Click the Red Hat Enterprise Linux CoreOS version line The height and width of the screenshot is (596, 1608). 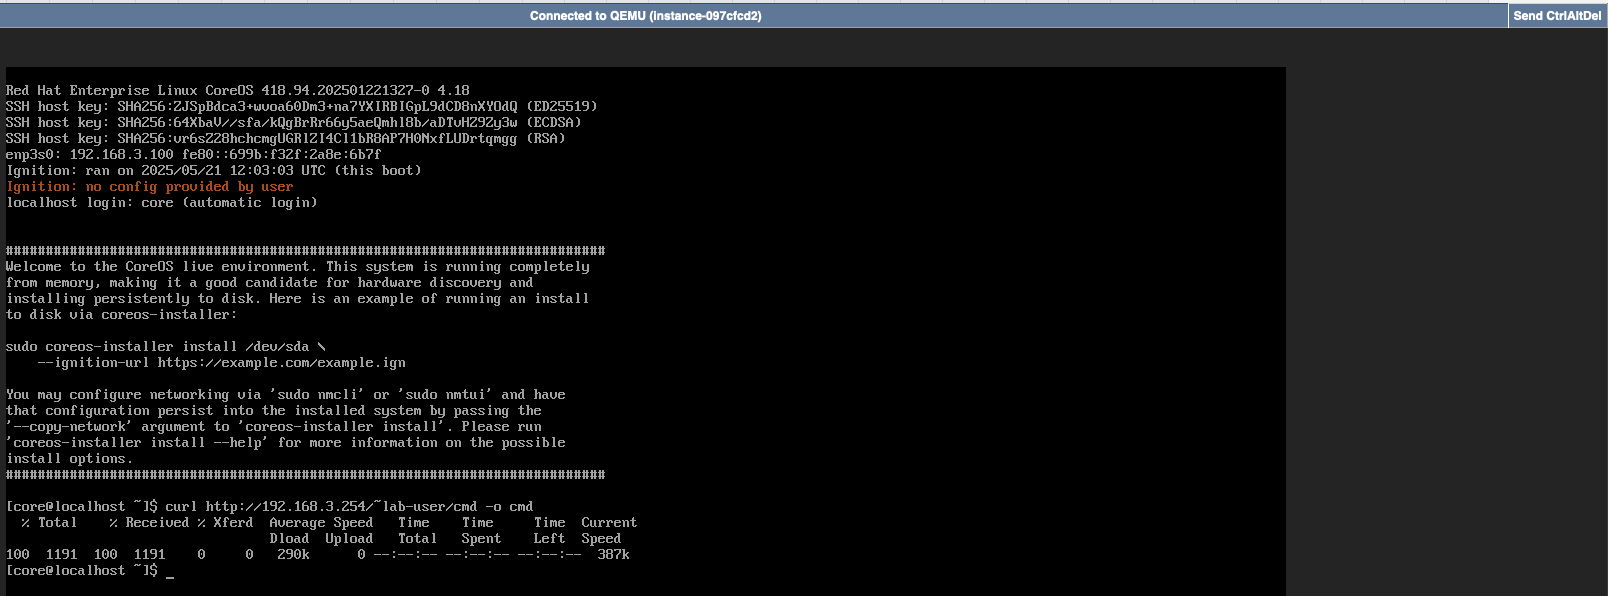tap(238, 91)
